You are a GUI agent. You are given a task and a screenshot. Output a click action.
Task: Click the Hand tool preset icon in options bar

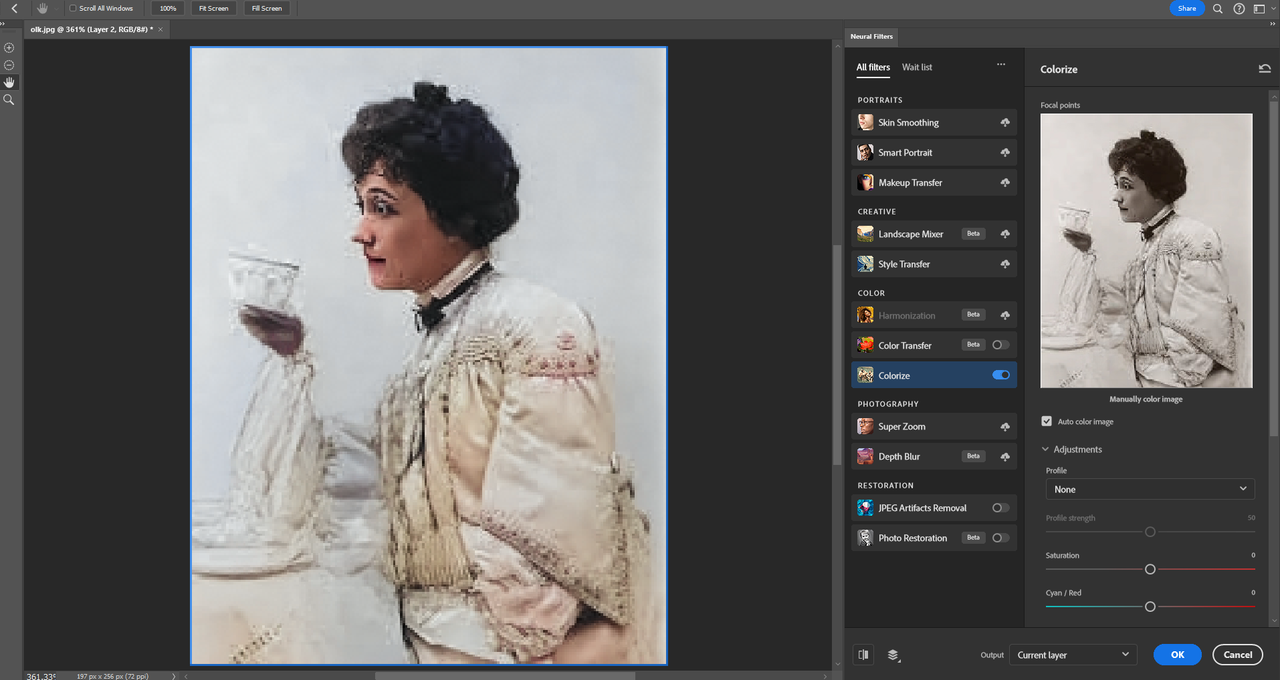[43, 8]
